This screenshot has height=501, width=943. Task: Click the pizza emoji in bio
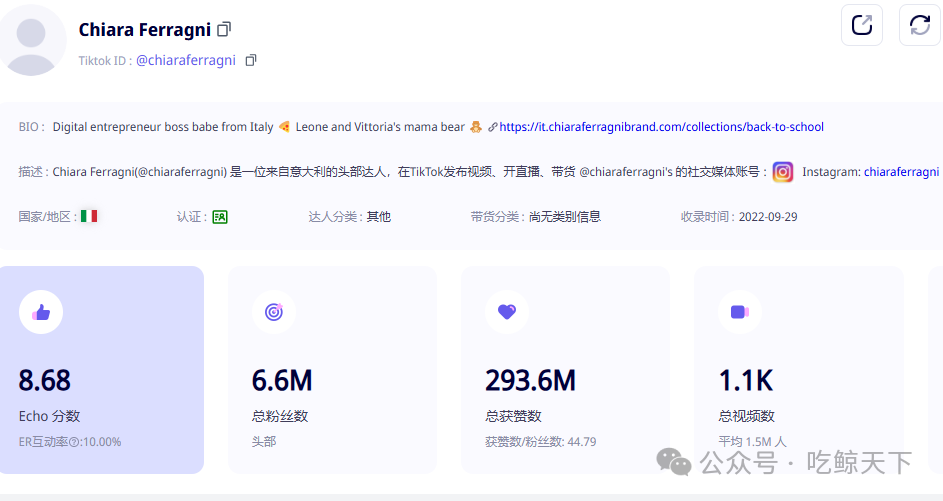click(x=284, y=127)
